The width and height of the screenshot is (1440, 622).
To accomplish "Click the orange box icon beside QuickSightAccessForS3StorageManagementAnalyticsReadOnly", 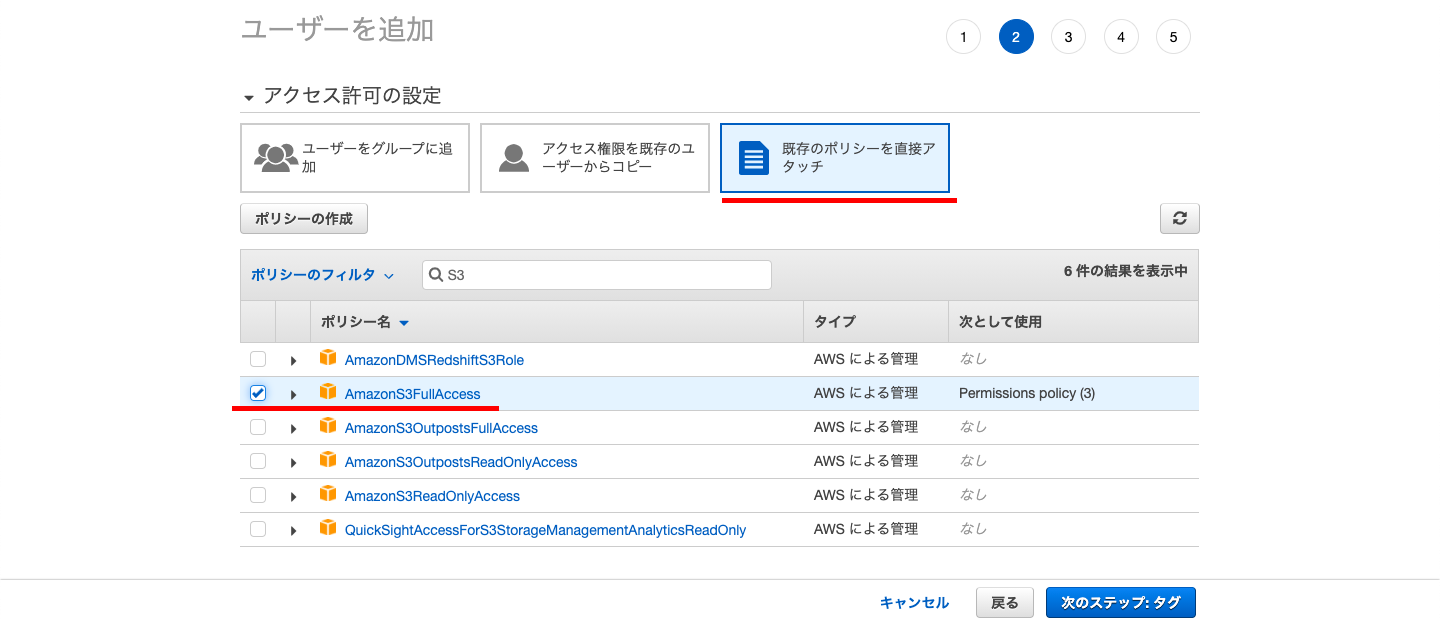I will coord(327,528).
